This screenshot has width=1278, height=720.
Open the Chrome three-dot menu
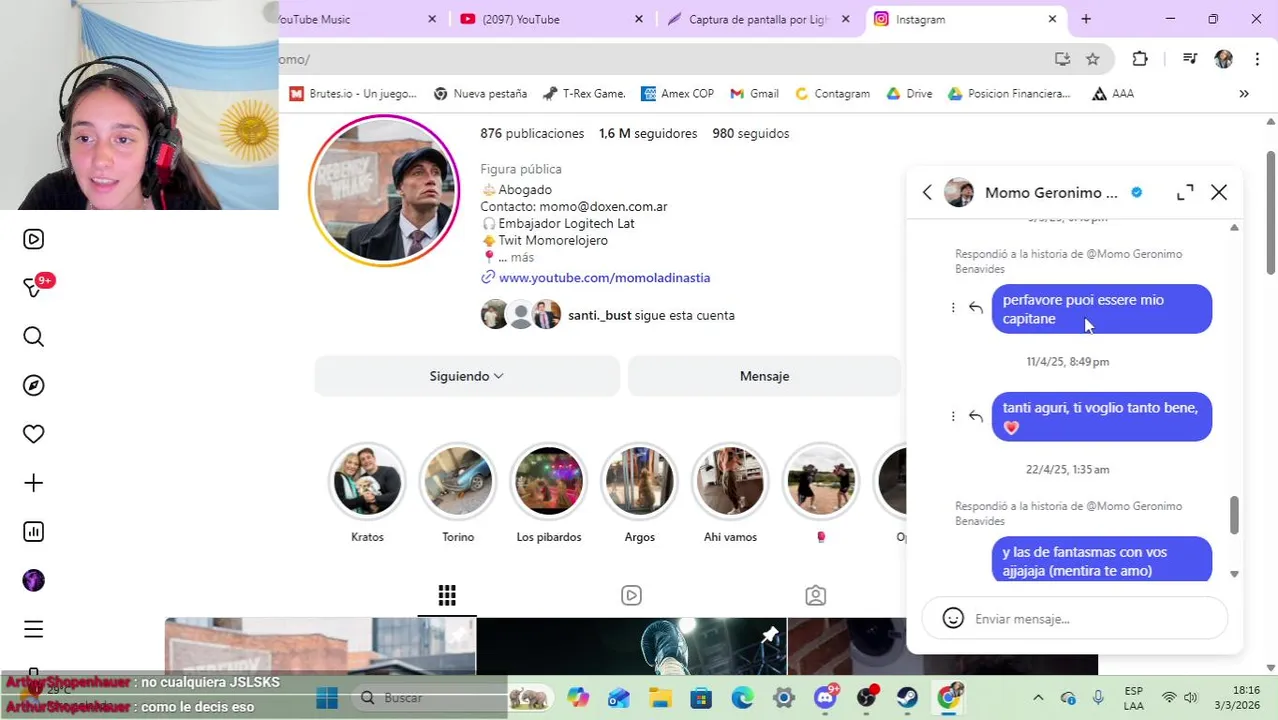coord(1257,59)
